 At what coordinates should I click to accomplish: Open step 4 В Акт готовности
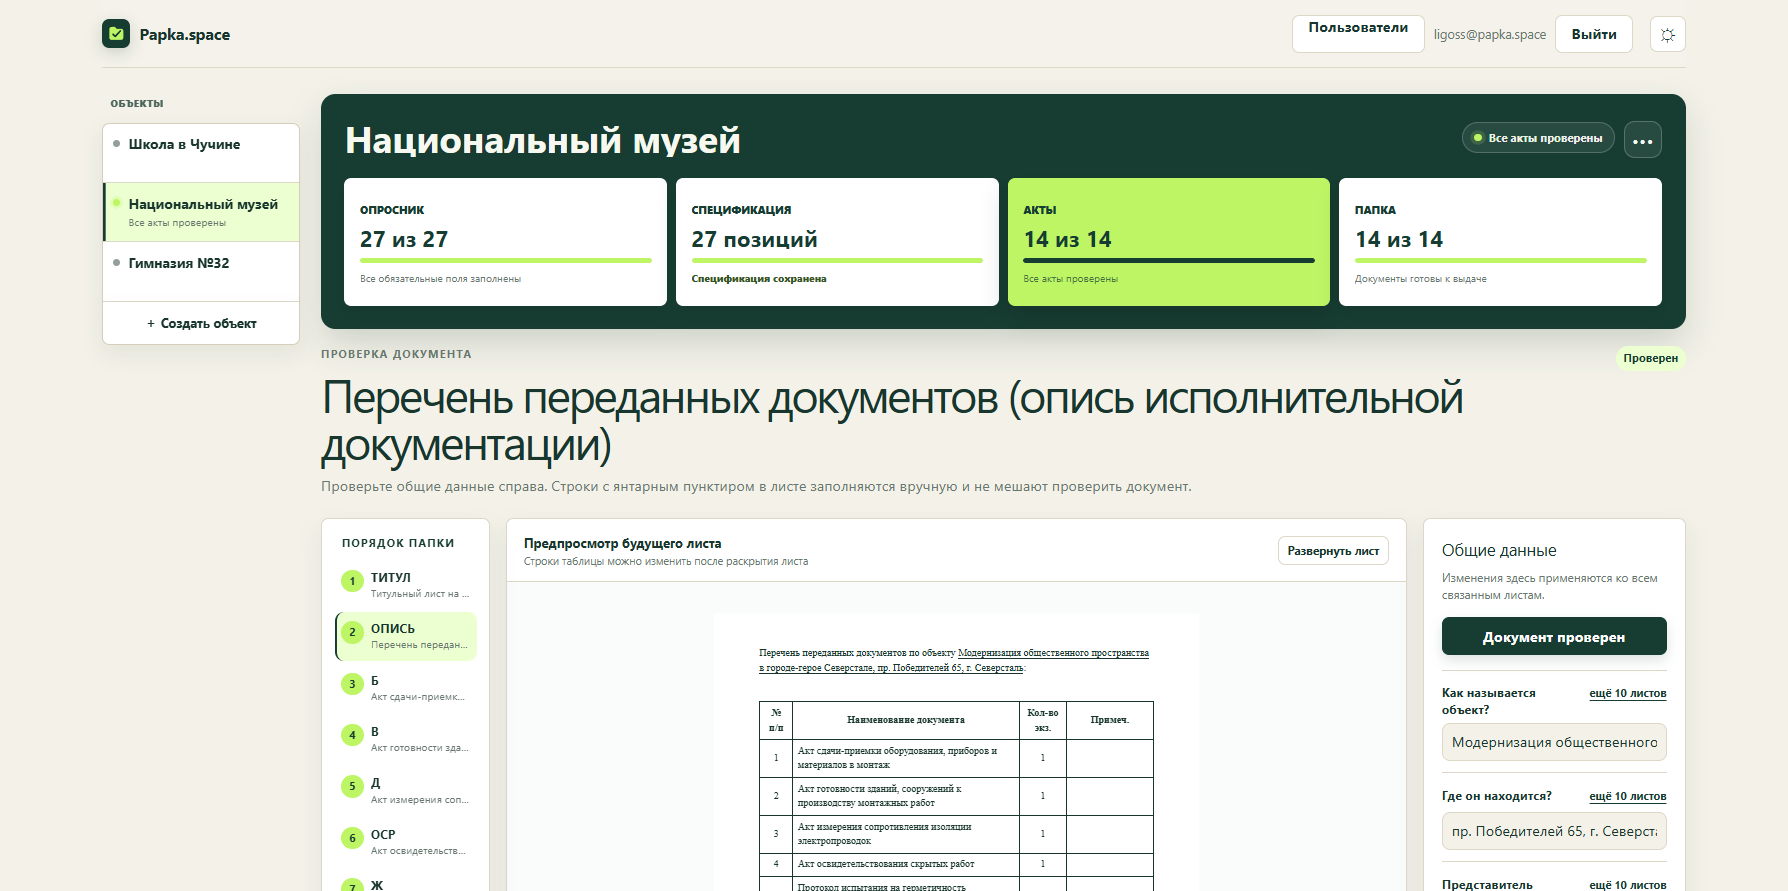pyautogui.click(x=406, y=739)
